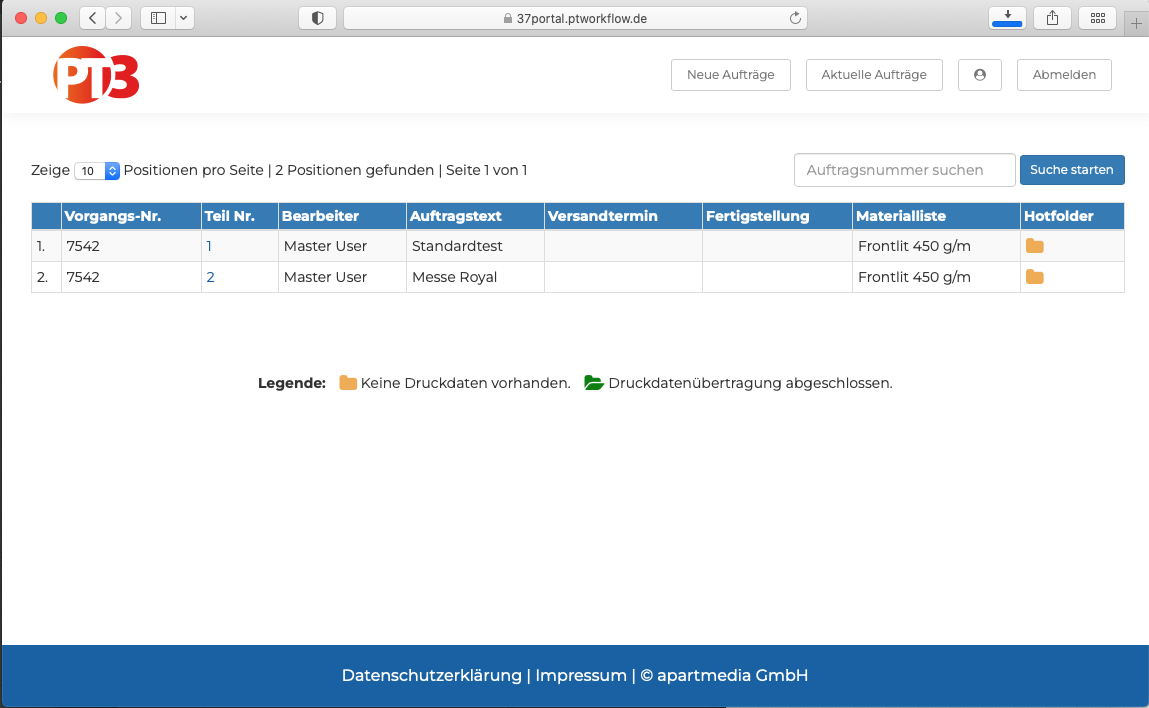Click the privacy shield icon
The height and width of the screenshot is (708, 1149).
point(317,18)
